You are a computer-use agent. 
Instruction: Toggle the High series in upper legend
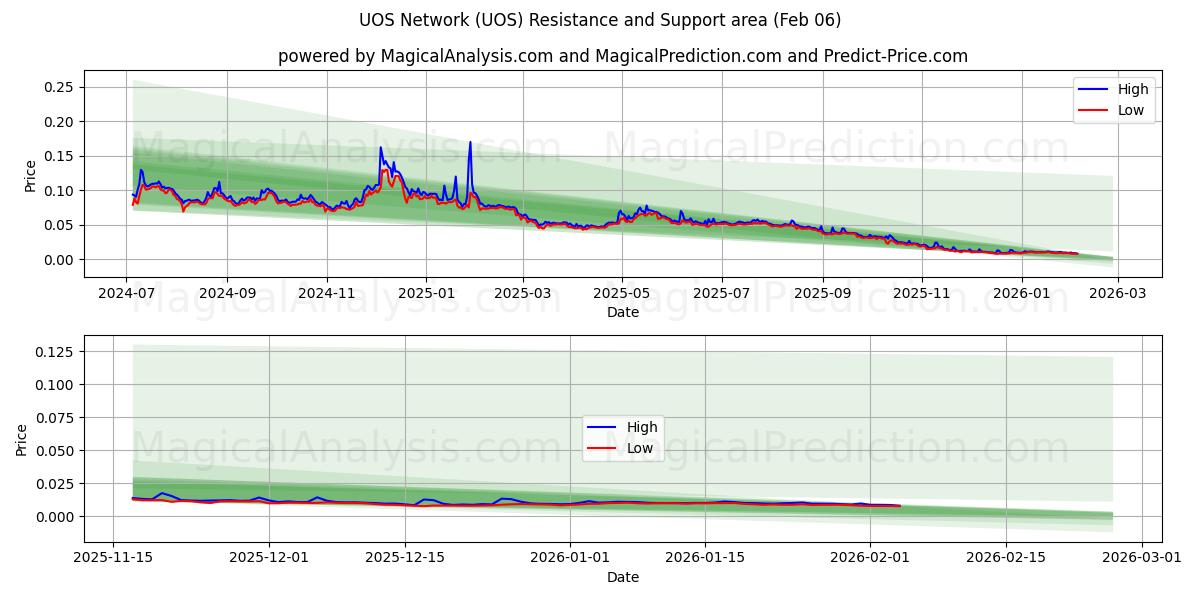1128,89
